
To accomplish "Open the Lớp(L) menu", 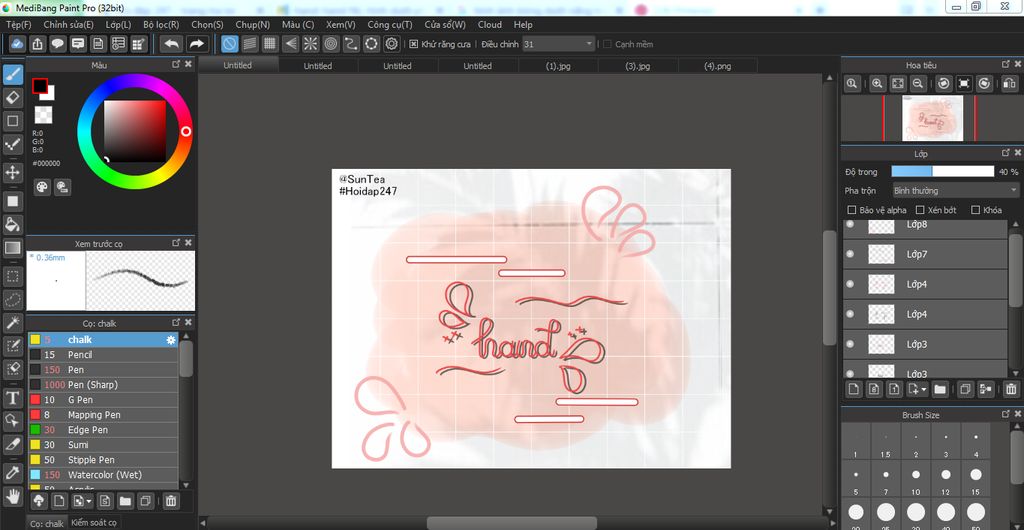I will pyautogui.click(x=118, y=24).
